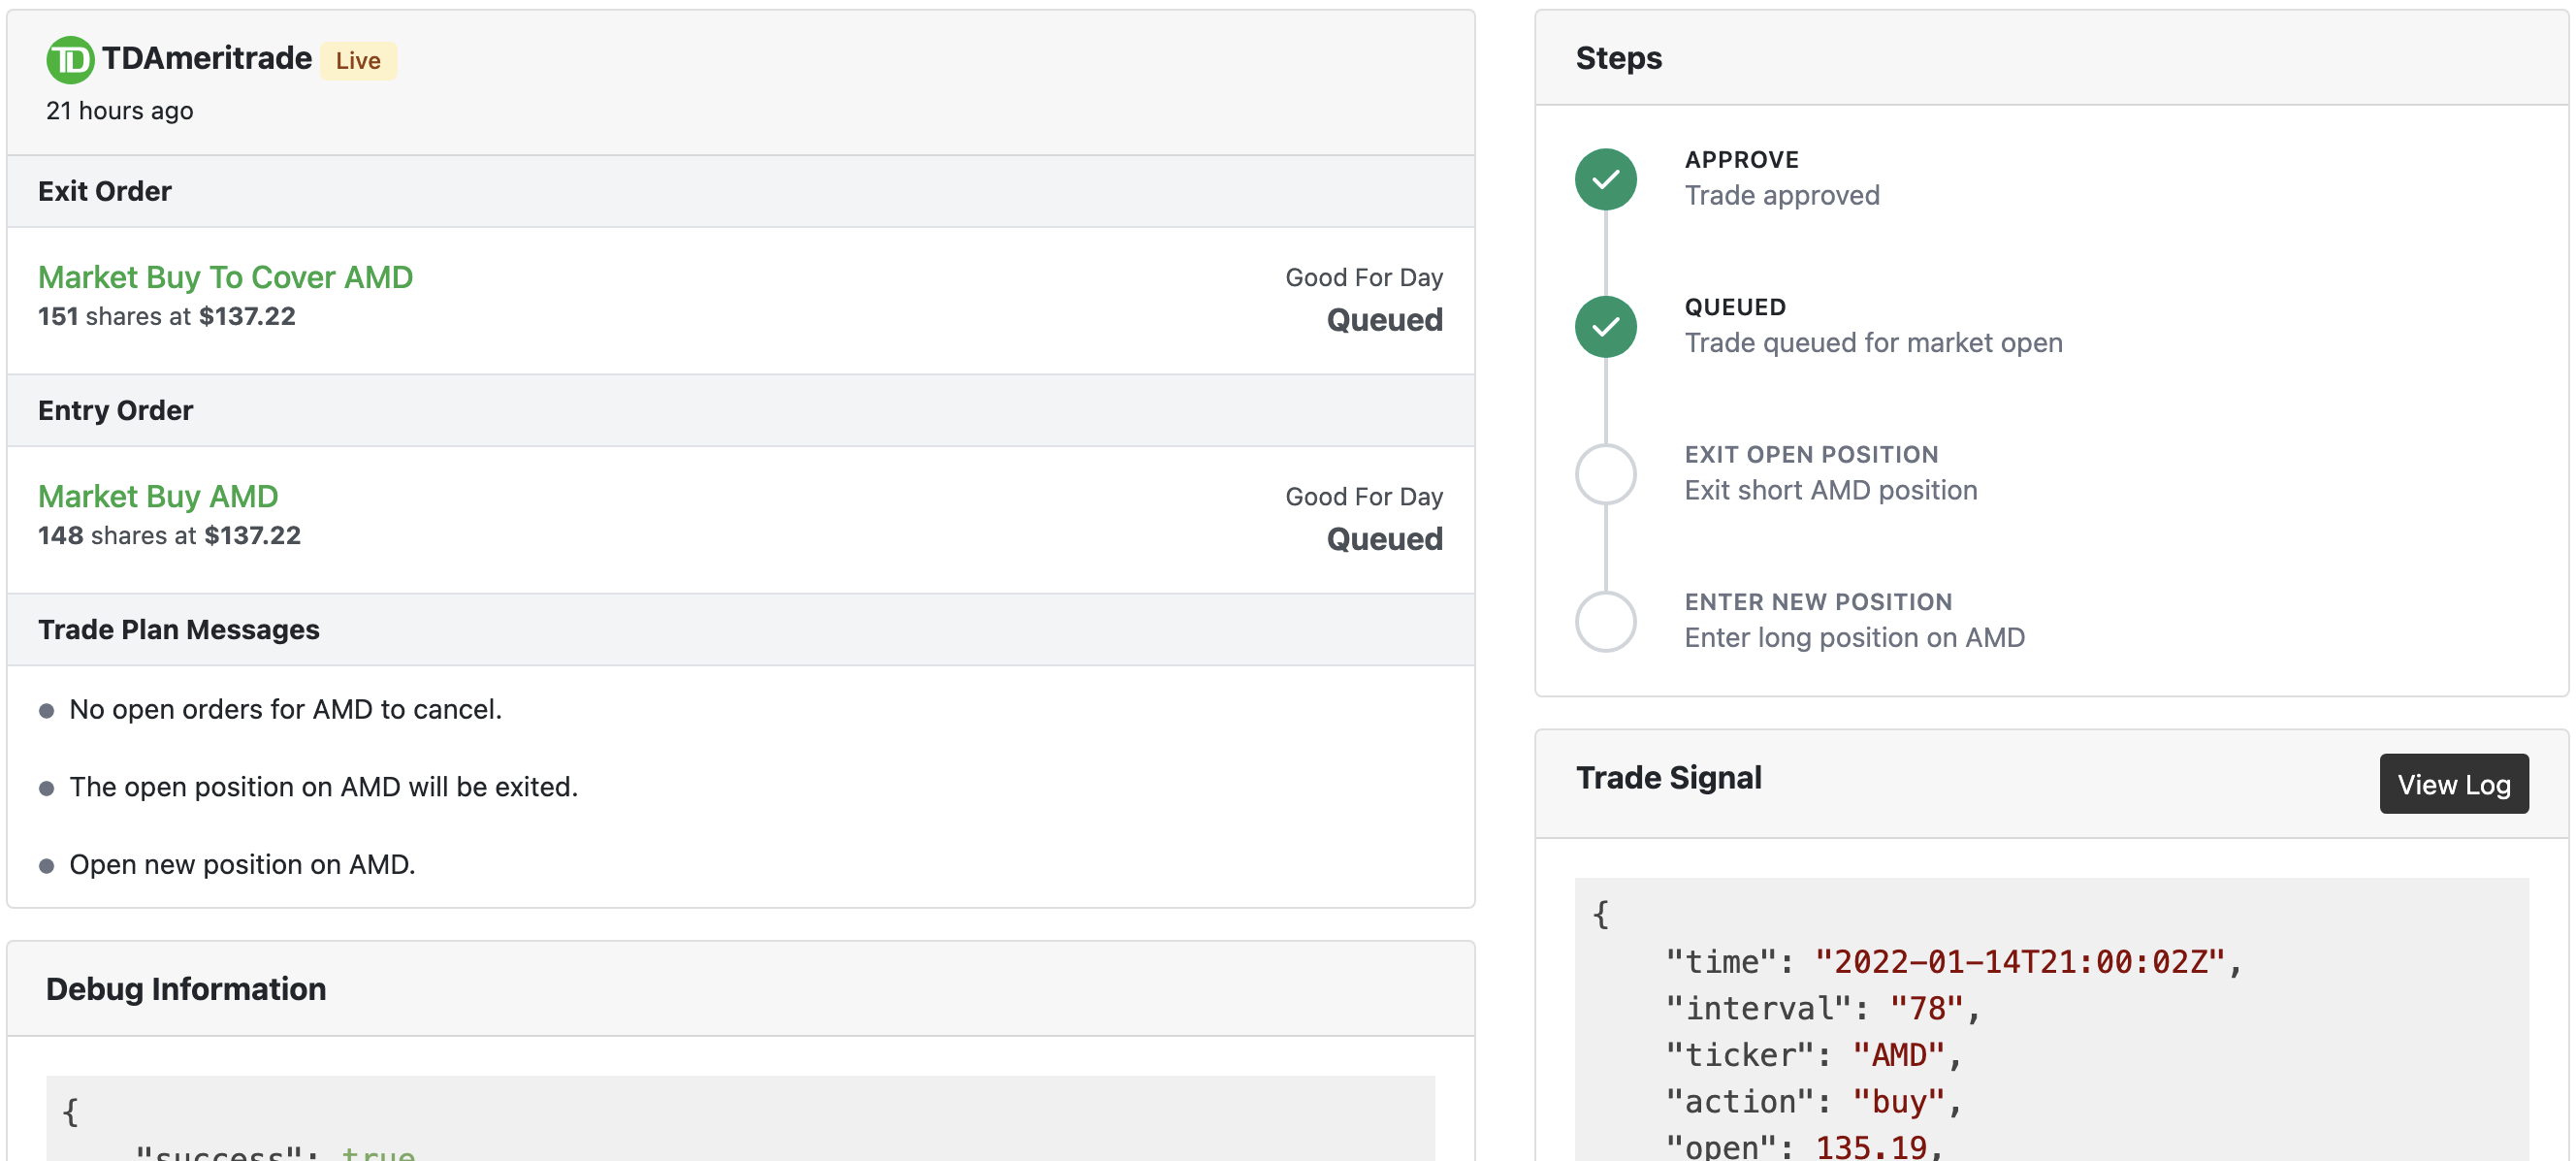Screen dimensions: 2576x1161
Task: Click "Open new position on AMD." message
Action: (x=242, y=864)
